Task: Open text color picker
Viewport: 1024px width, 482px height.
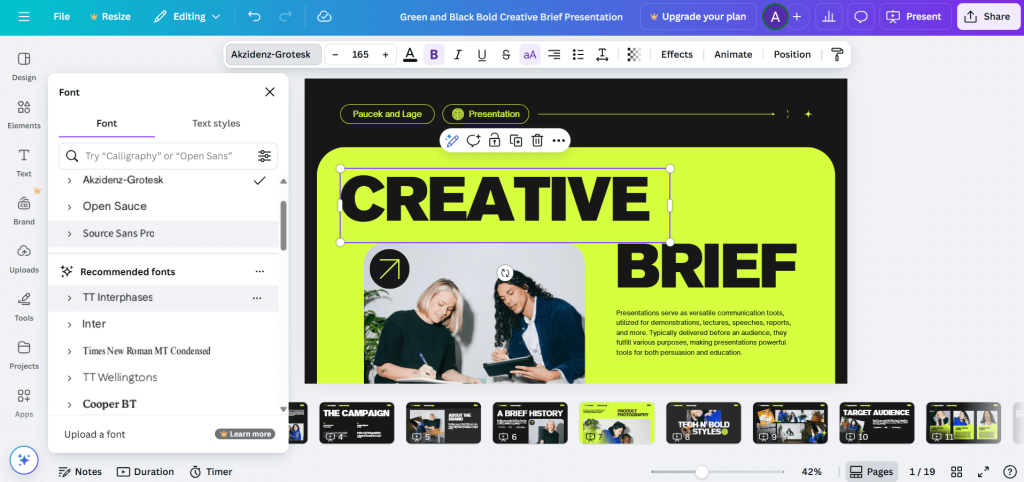Action: [409, 55]
